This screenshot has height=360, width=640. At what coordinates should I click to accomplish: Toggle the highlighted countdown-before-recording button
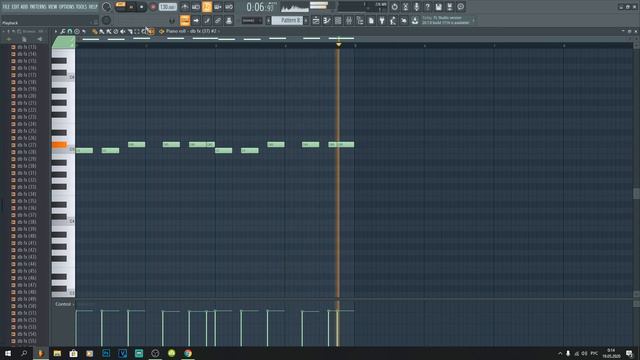point(207,7)
